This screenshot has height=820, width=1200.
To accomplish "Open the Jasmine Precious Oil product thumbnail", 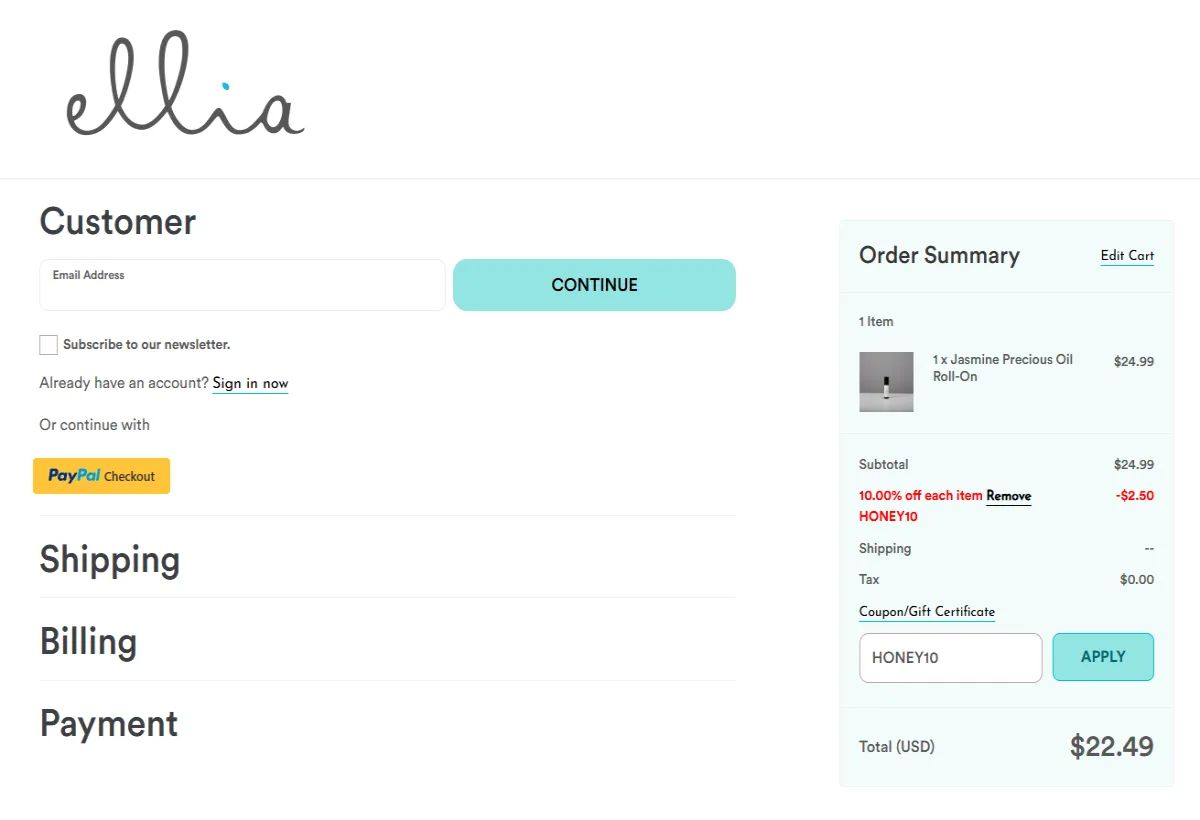I will coord(886,382).
